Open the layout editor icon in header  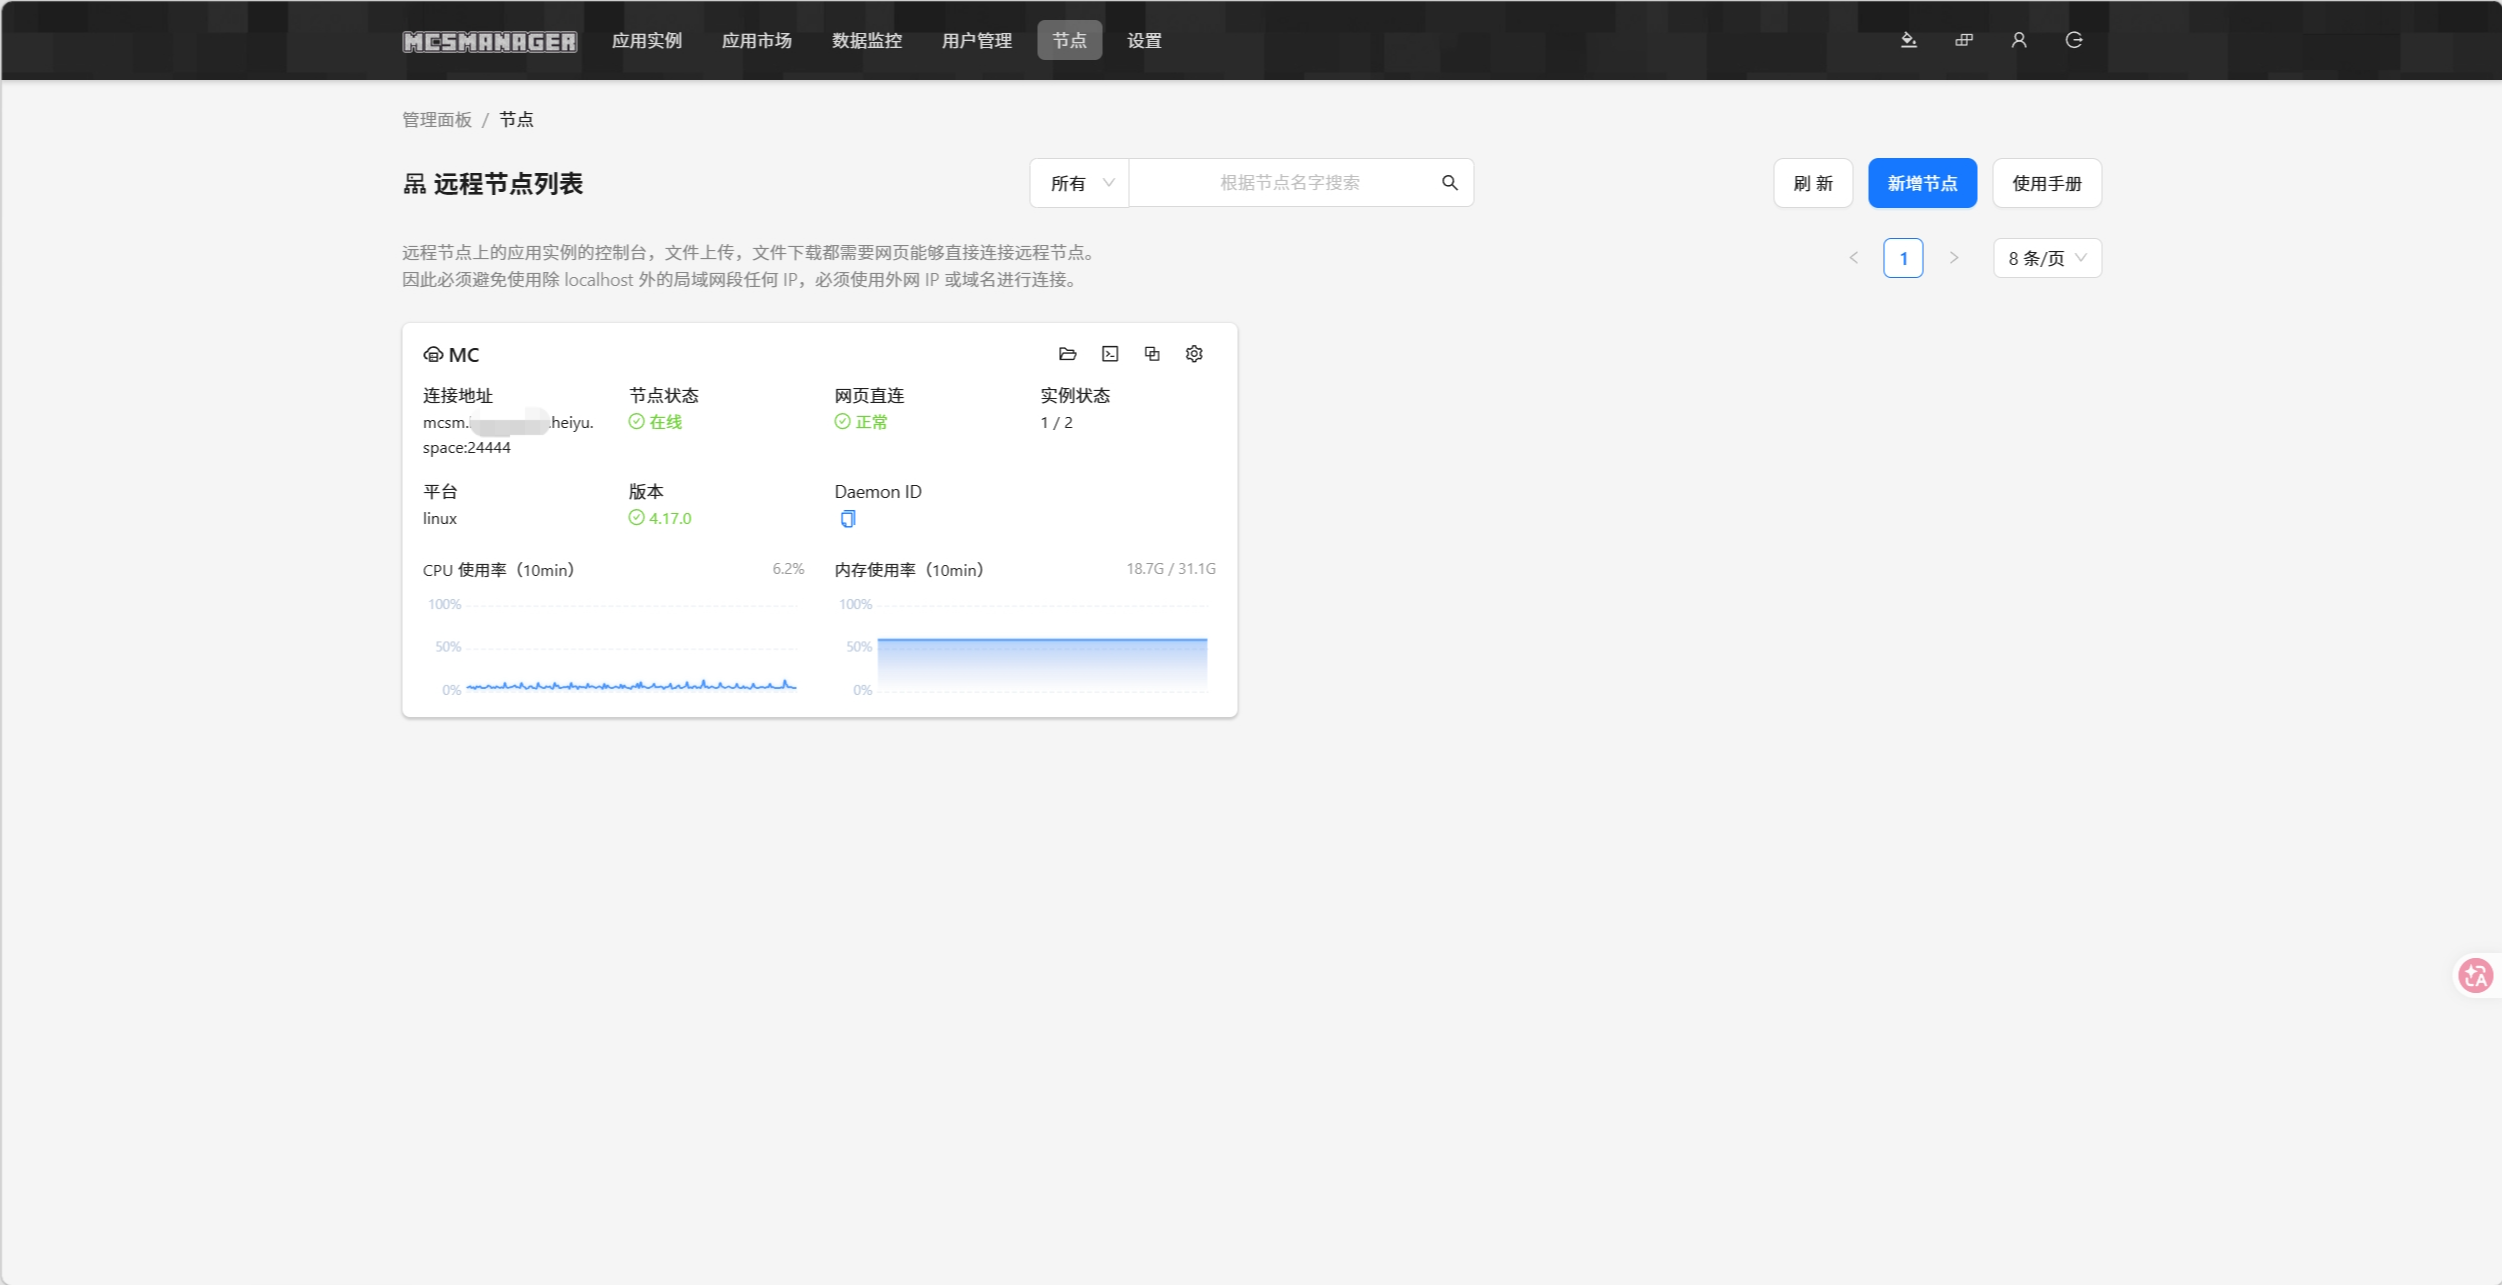click(1964, 40)
